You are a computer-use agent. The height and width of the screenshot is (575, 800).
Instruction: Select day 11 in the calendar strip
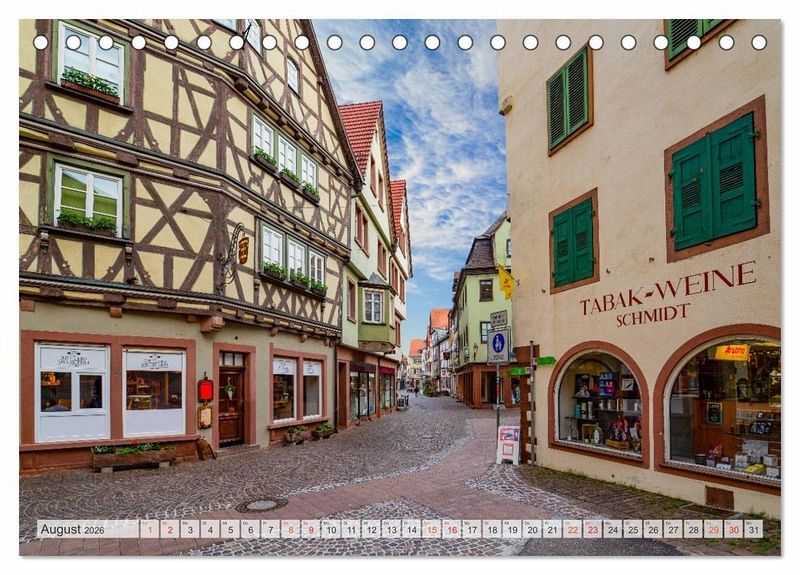(x=351, y=529)
